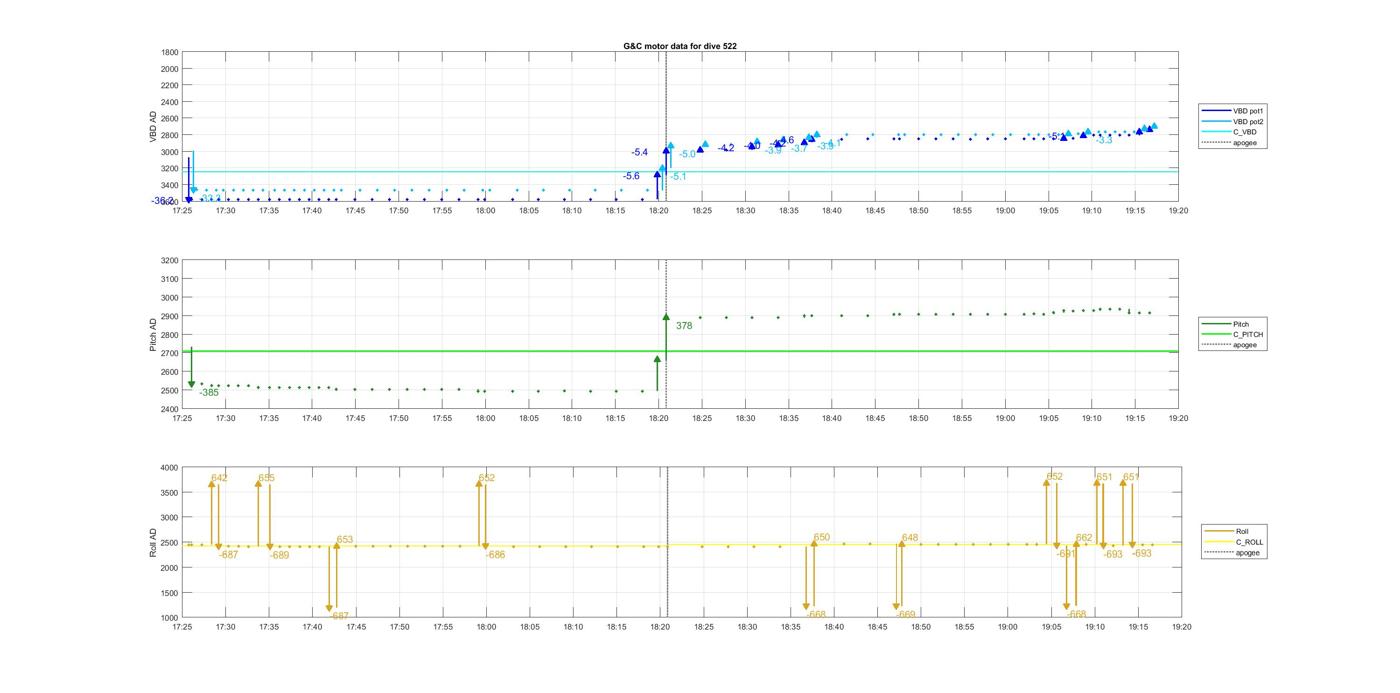
Task: Click '1500' tick on the Roll AD axis
Action: pyautogui.click(x=170, y=593)
